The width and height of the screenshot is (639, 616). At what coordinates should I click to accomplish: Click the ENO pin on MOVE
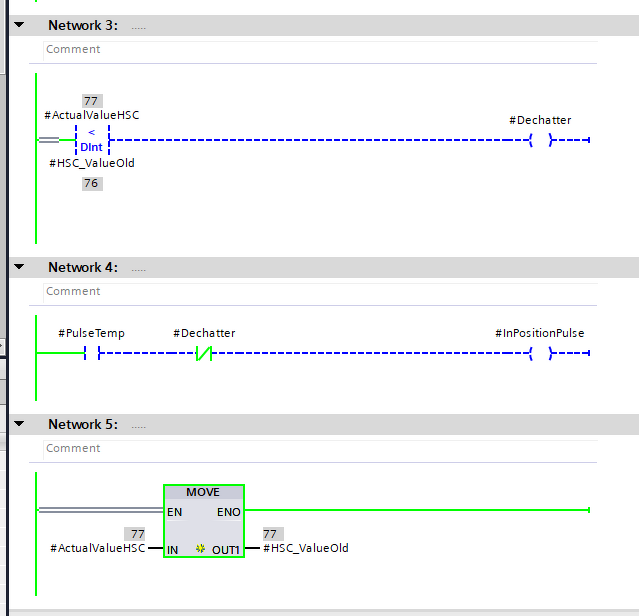[x=229, y=512]
